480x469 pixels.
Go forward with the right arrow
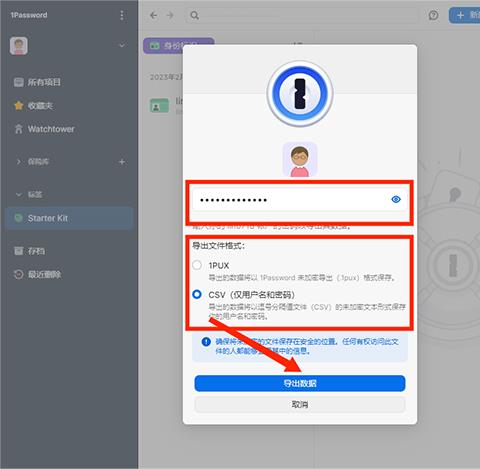tap(170, 15)
